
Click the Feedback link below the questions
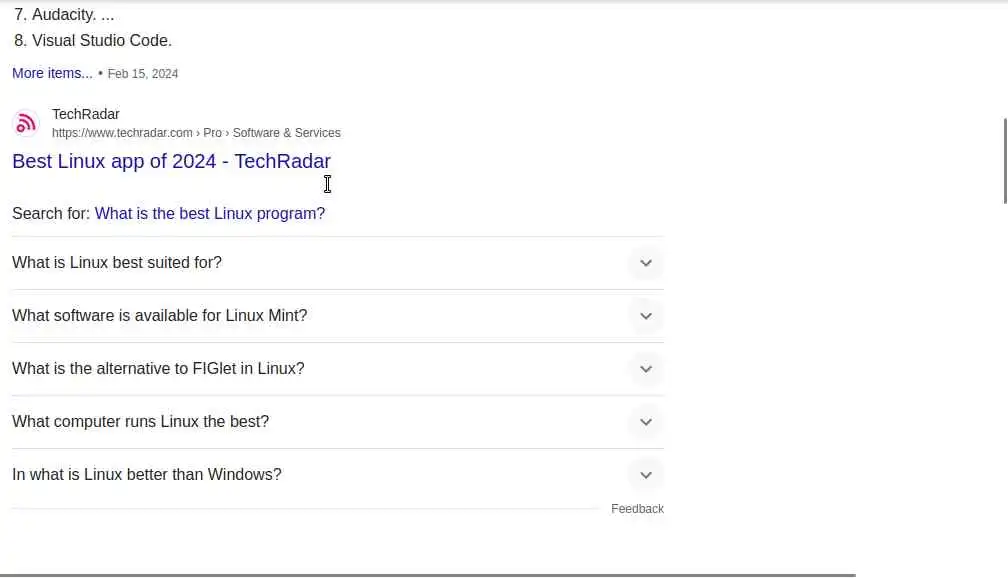[637, 509]
